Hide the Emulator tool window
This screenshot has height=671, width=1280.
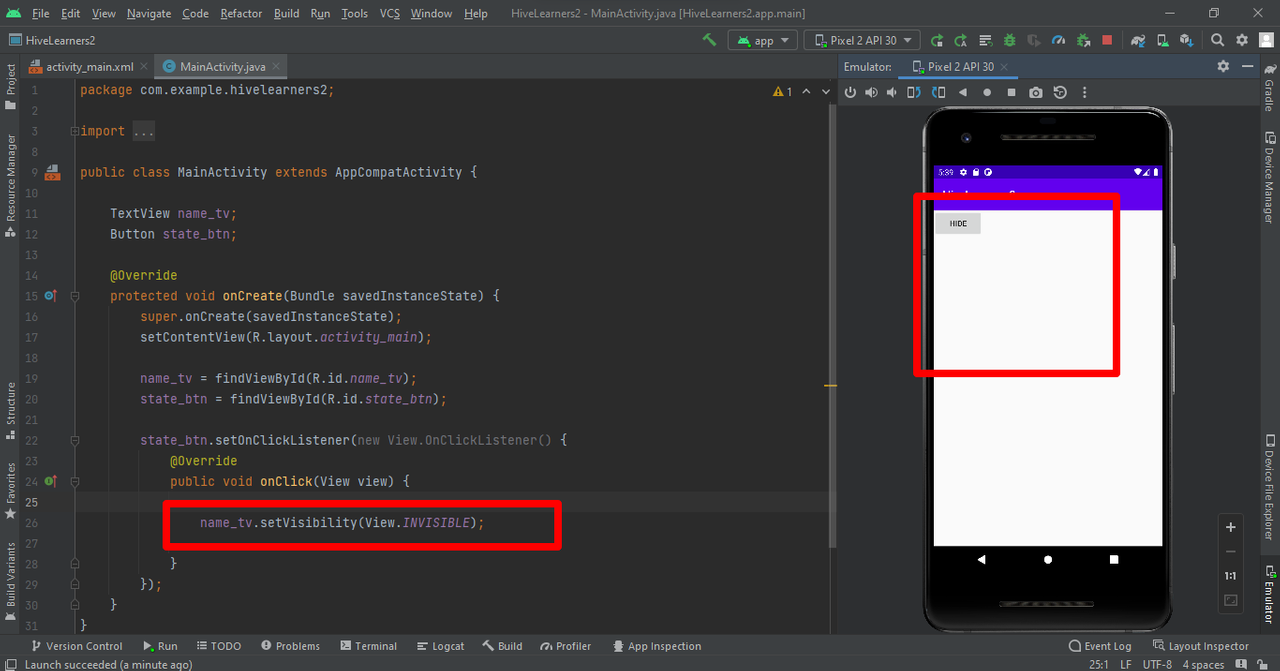click(x=1247, y=66)
